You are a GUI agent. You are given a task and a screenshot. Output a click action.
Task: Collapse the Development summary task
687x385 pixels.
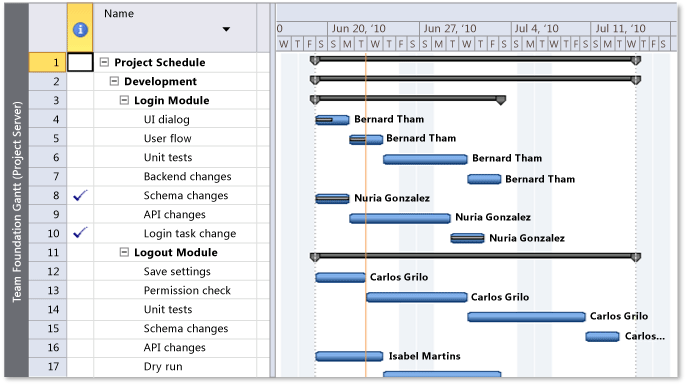(114, 81)
